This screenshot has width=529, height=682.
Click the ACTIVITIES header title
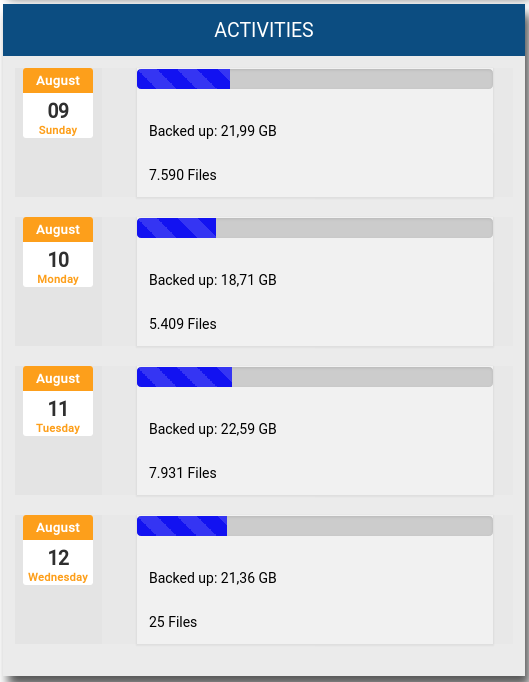(264, 30)
